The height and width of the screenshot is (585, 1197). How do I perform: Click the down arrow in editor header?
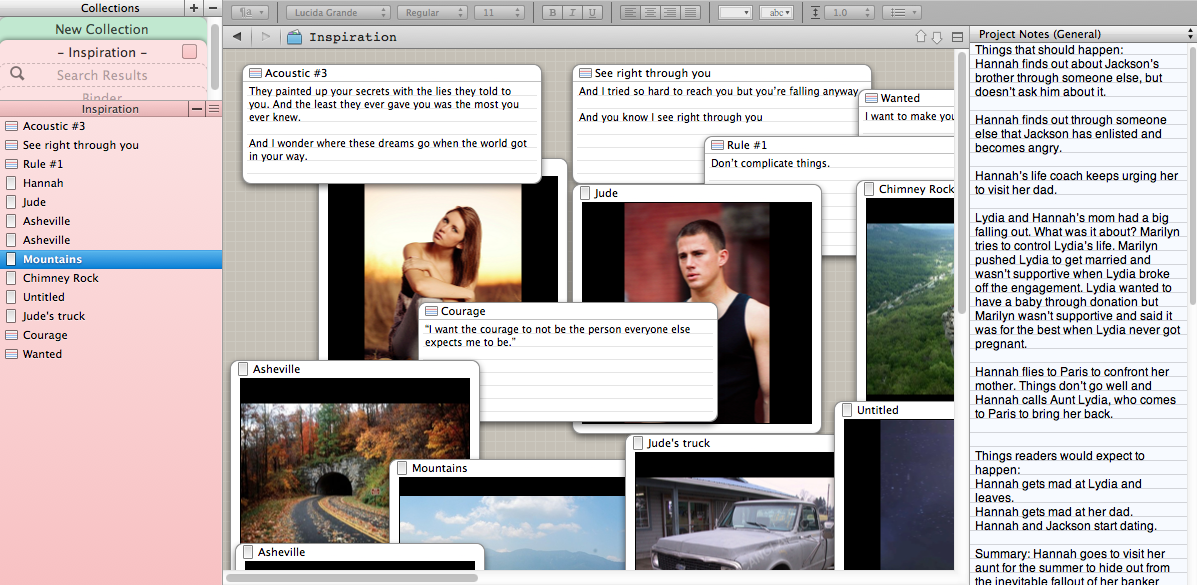[937, 37]
